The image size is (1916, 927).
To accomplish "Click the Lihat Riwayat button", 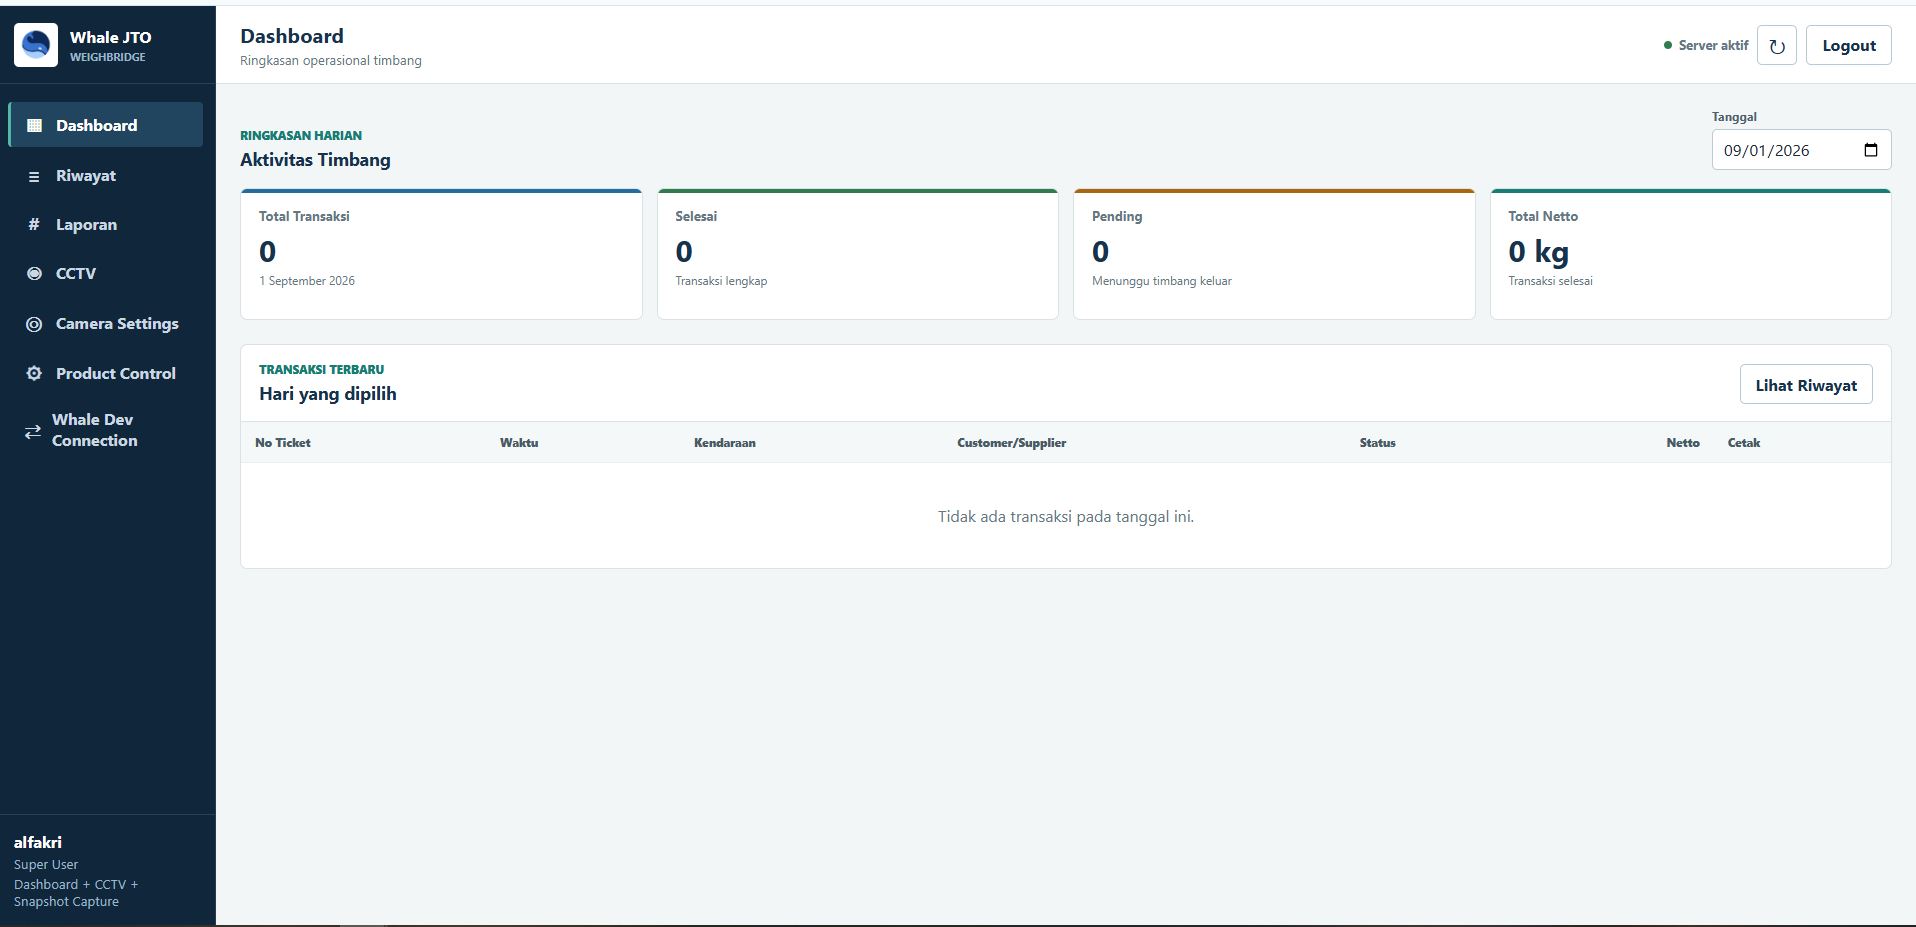I will click(1806, 385).
